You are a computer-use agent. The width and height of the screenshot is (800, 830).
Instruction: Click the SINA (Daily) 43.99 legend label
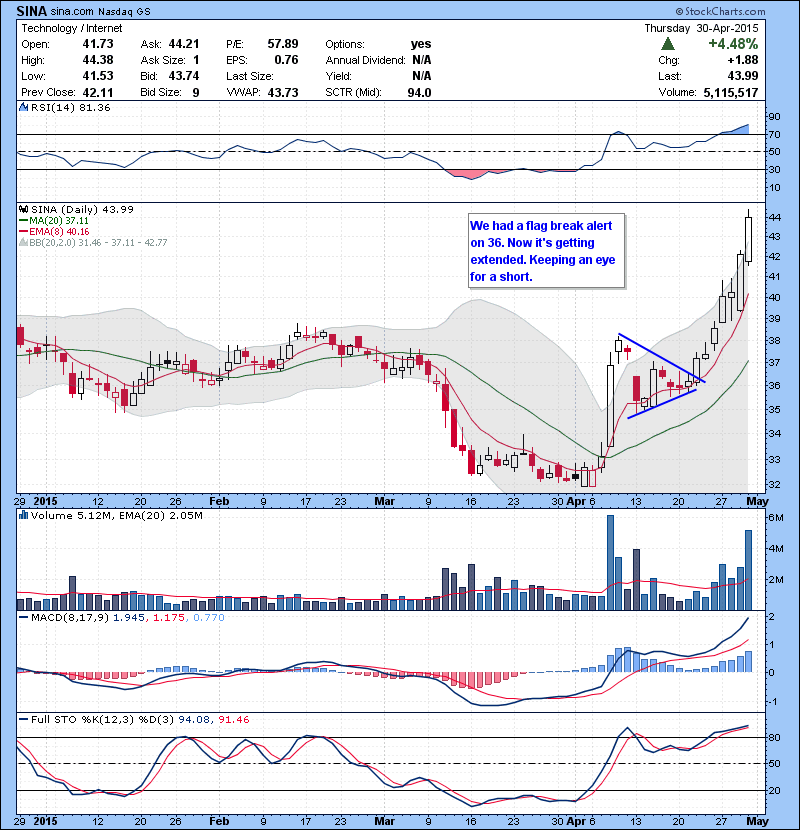[x=82, y=210]
